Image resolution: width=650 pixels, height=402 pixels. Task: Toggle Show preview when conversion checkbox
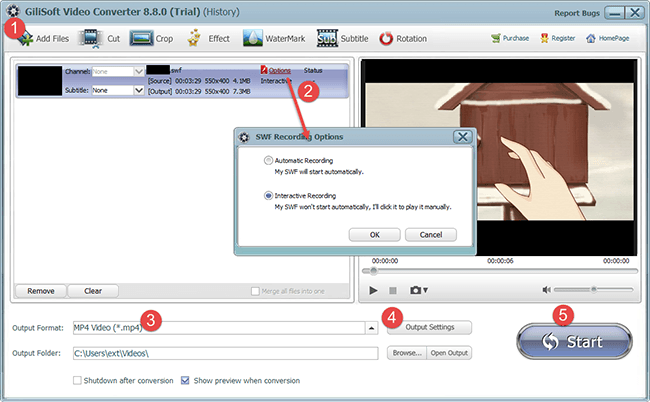point(186,380)
